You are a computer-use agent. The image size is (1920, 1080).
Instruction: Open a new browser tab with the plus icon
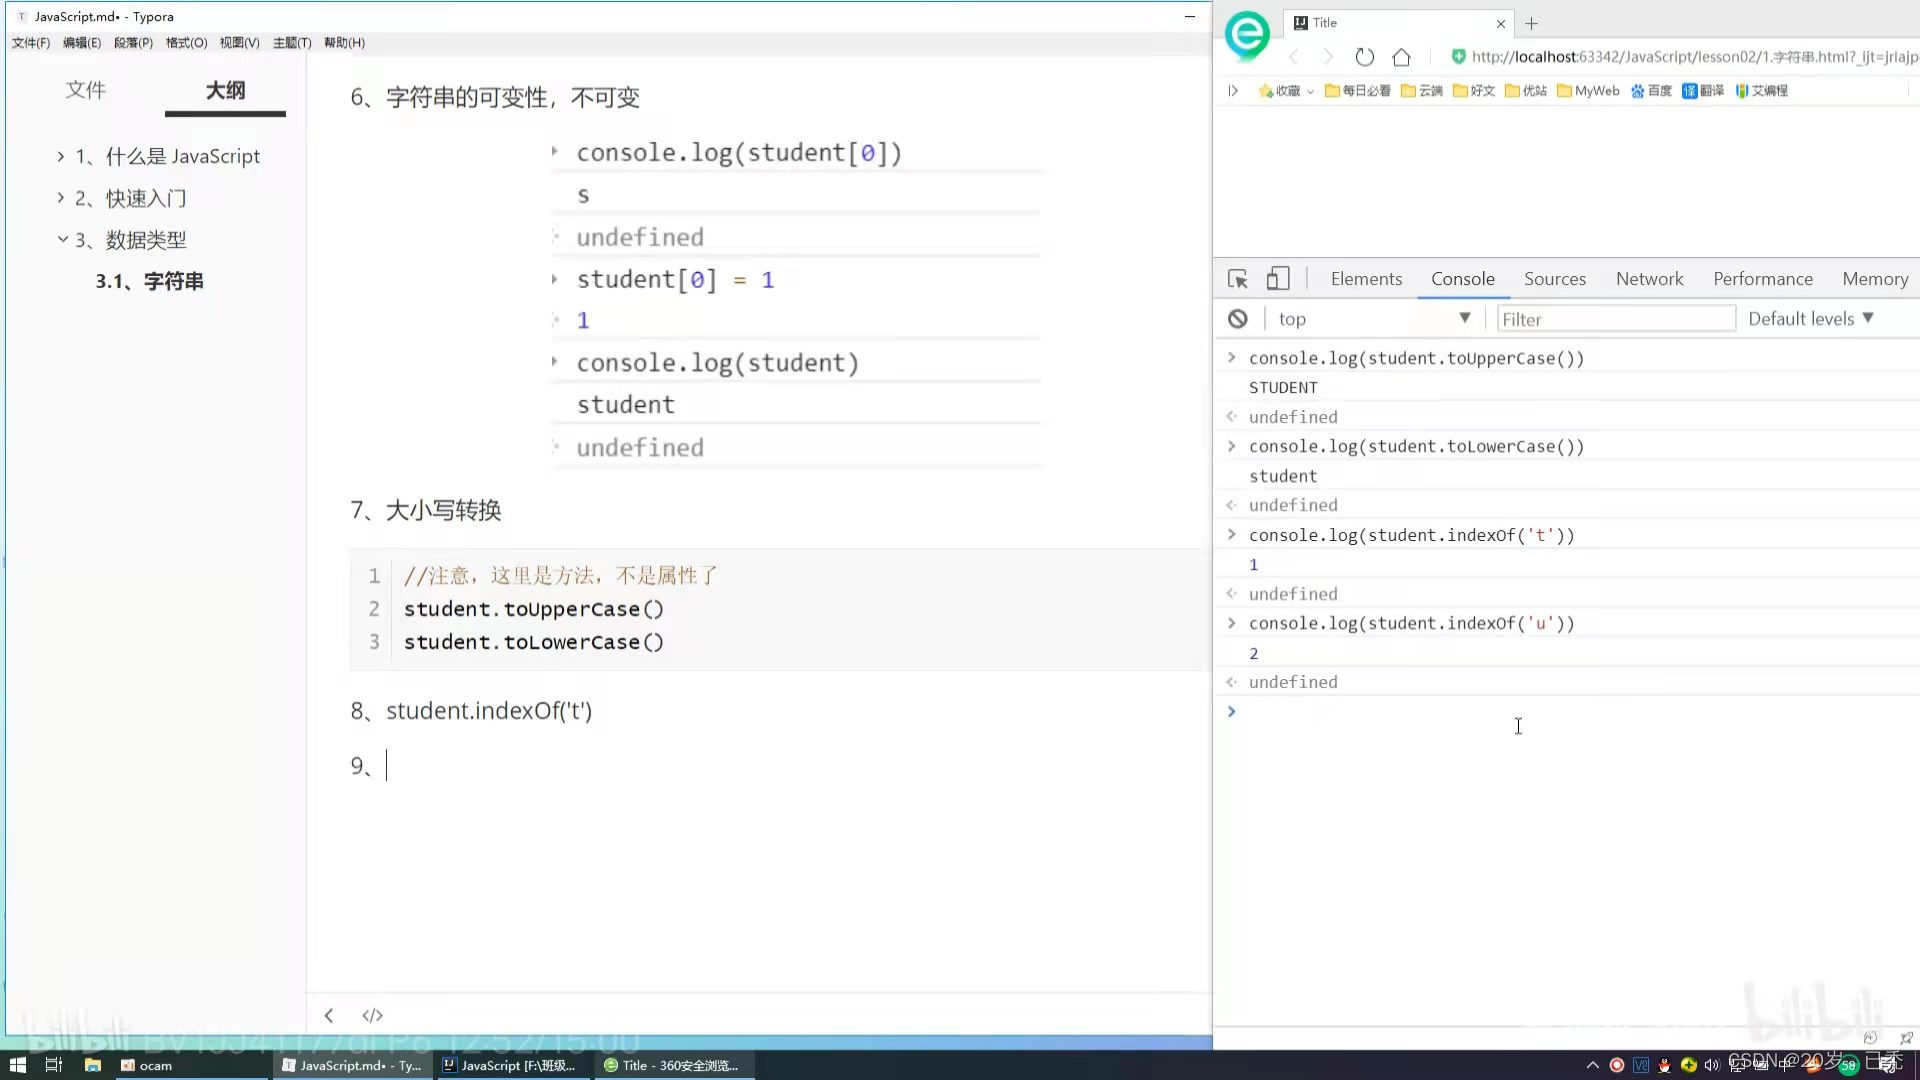1531,23
